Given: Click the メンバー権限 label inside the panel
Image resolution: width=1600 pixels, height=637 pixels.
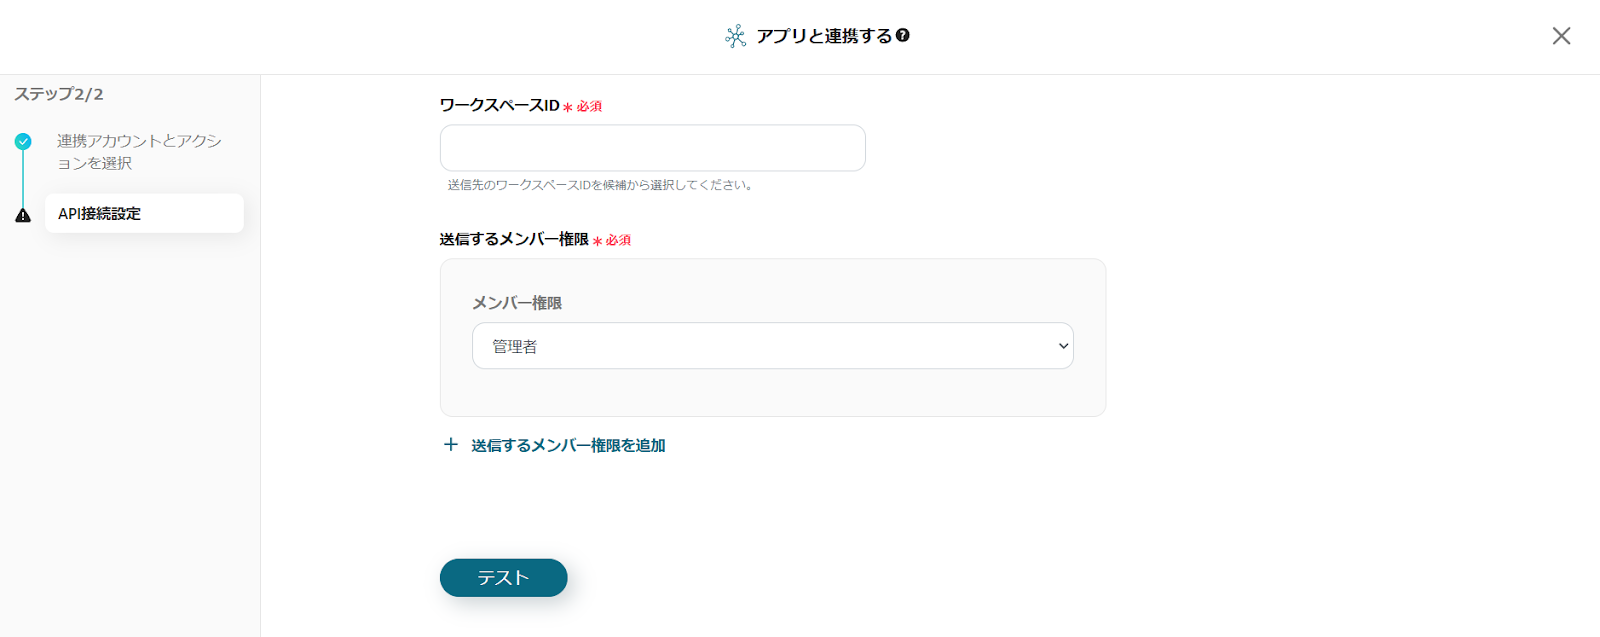Looking at the screenshot, I should [517, 303].
